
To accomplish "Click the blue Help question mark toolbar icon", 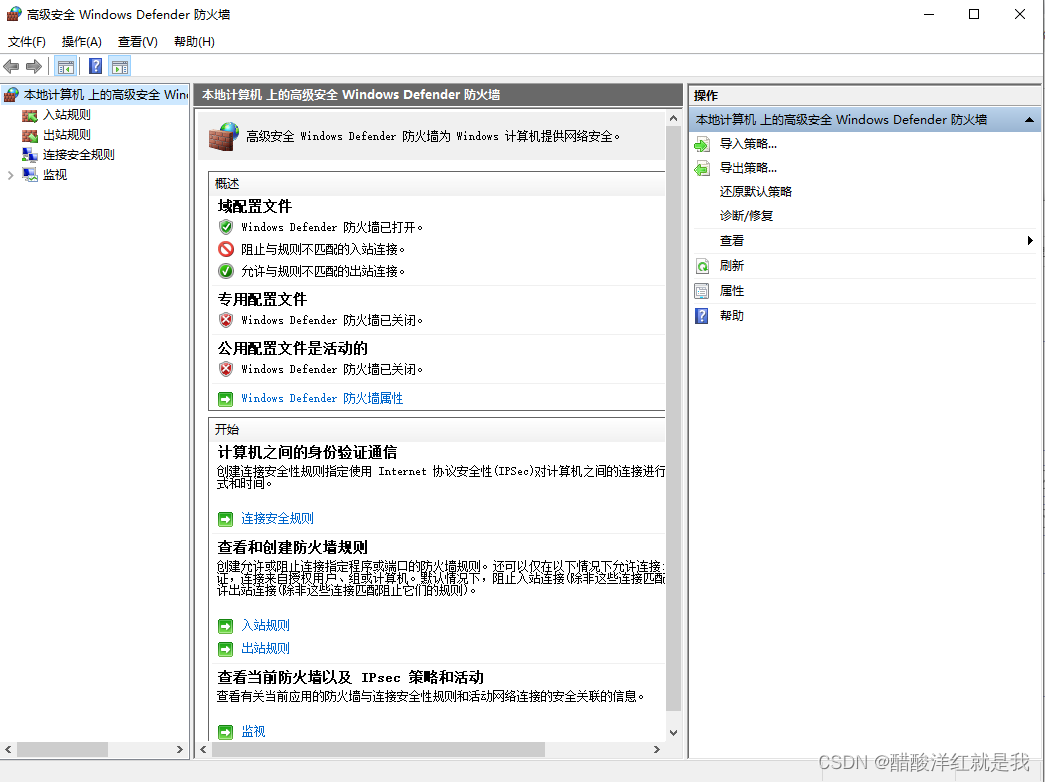I will tap(95, 66).
